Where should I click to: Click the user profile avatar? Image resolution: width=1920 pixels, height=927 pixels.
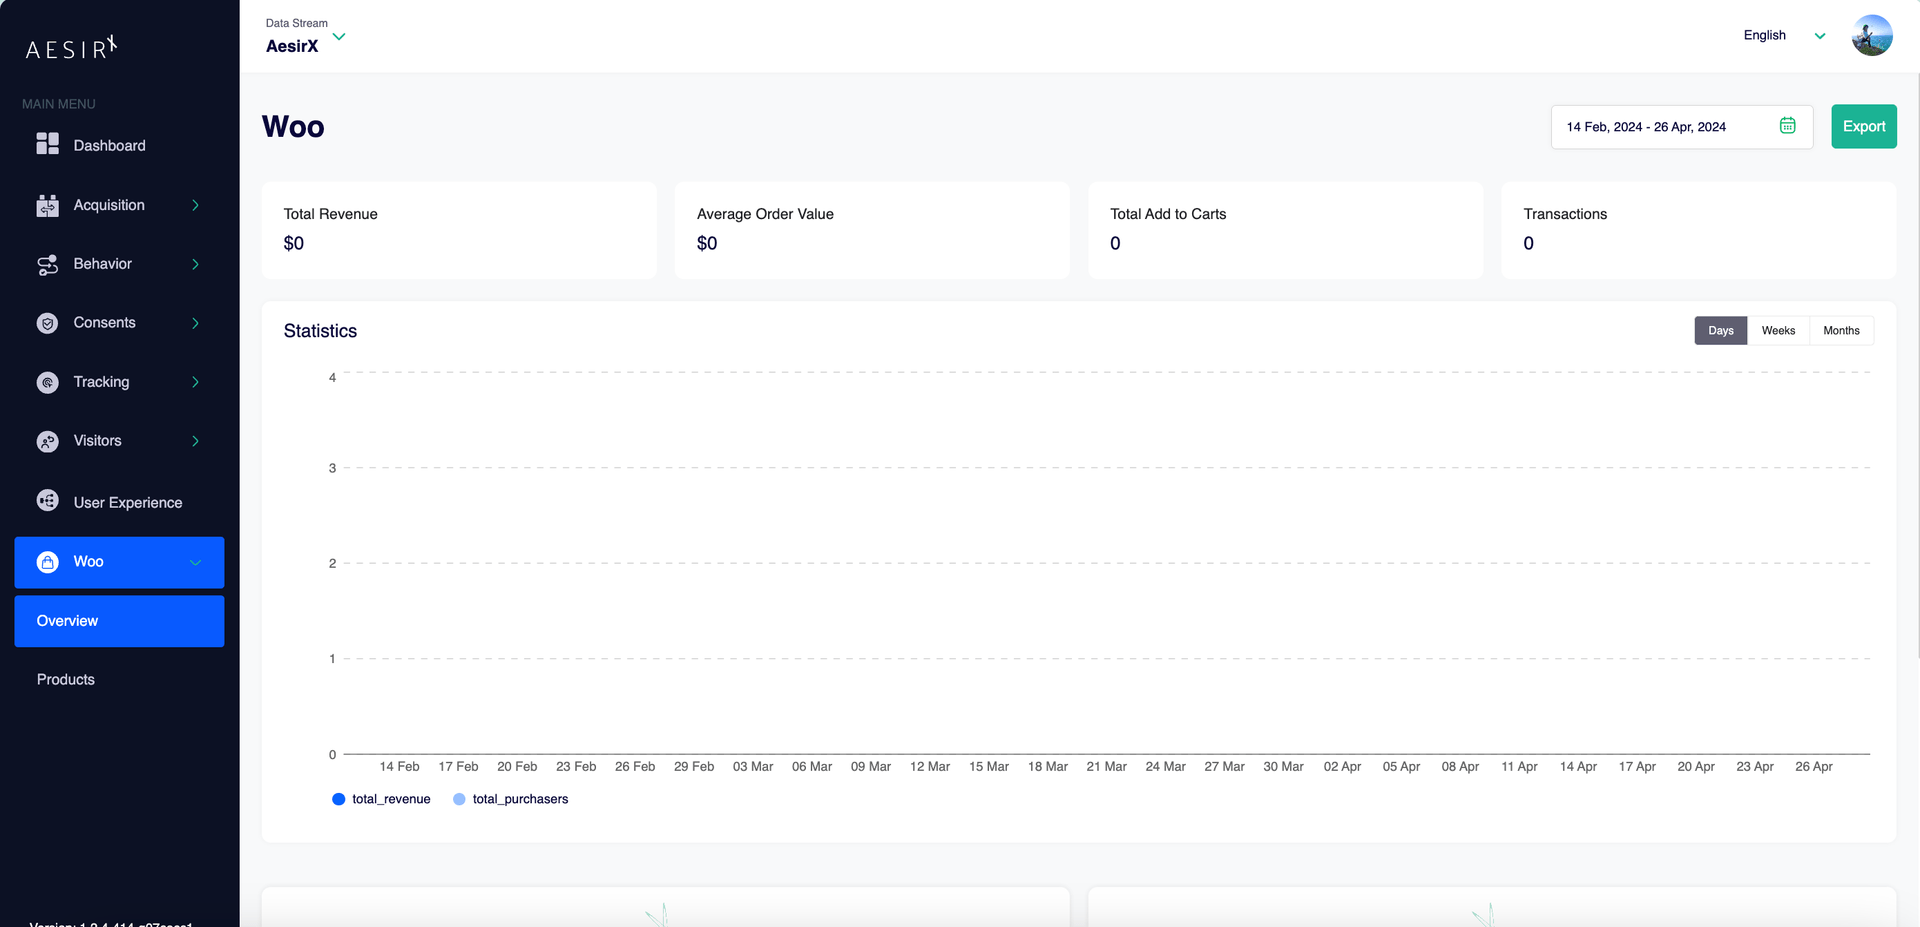click(1871, 35)
